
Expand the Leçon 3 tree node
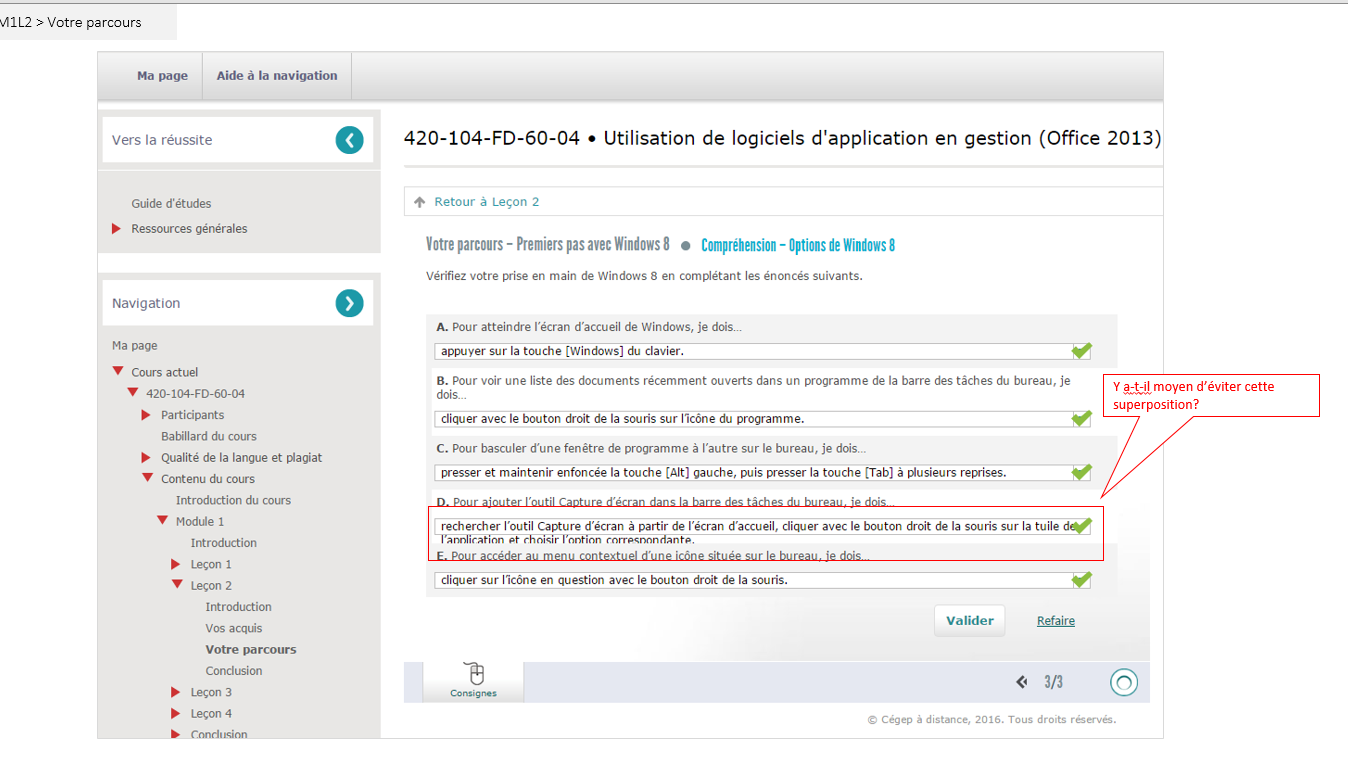click(177, 692)
